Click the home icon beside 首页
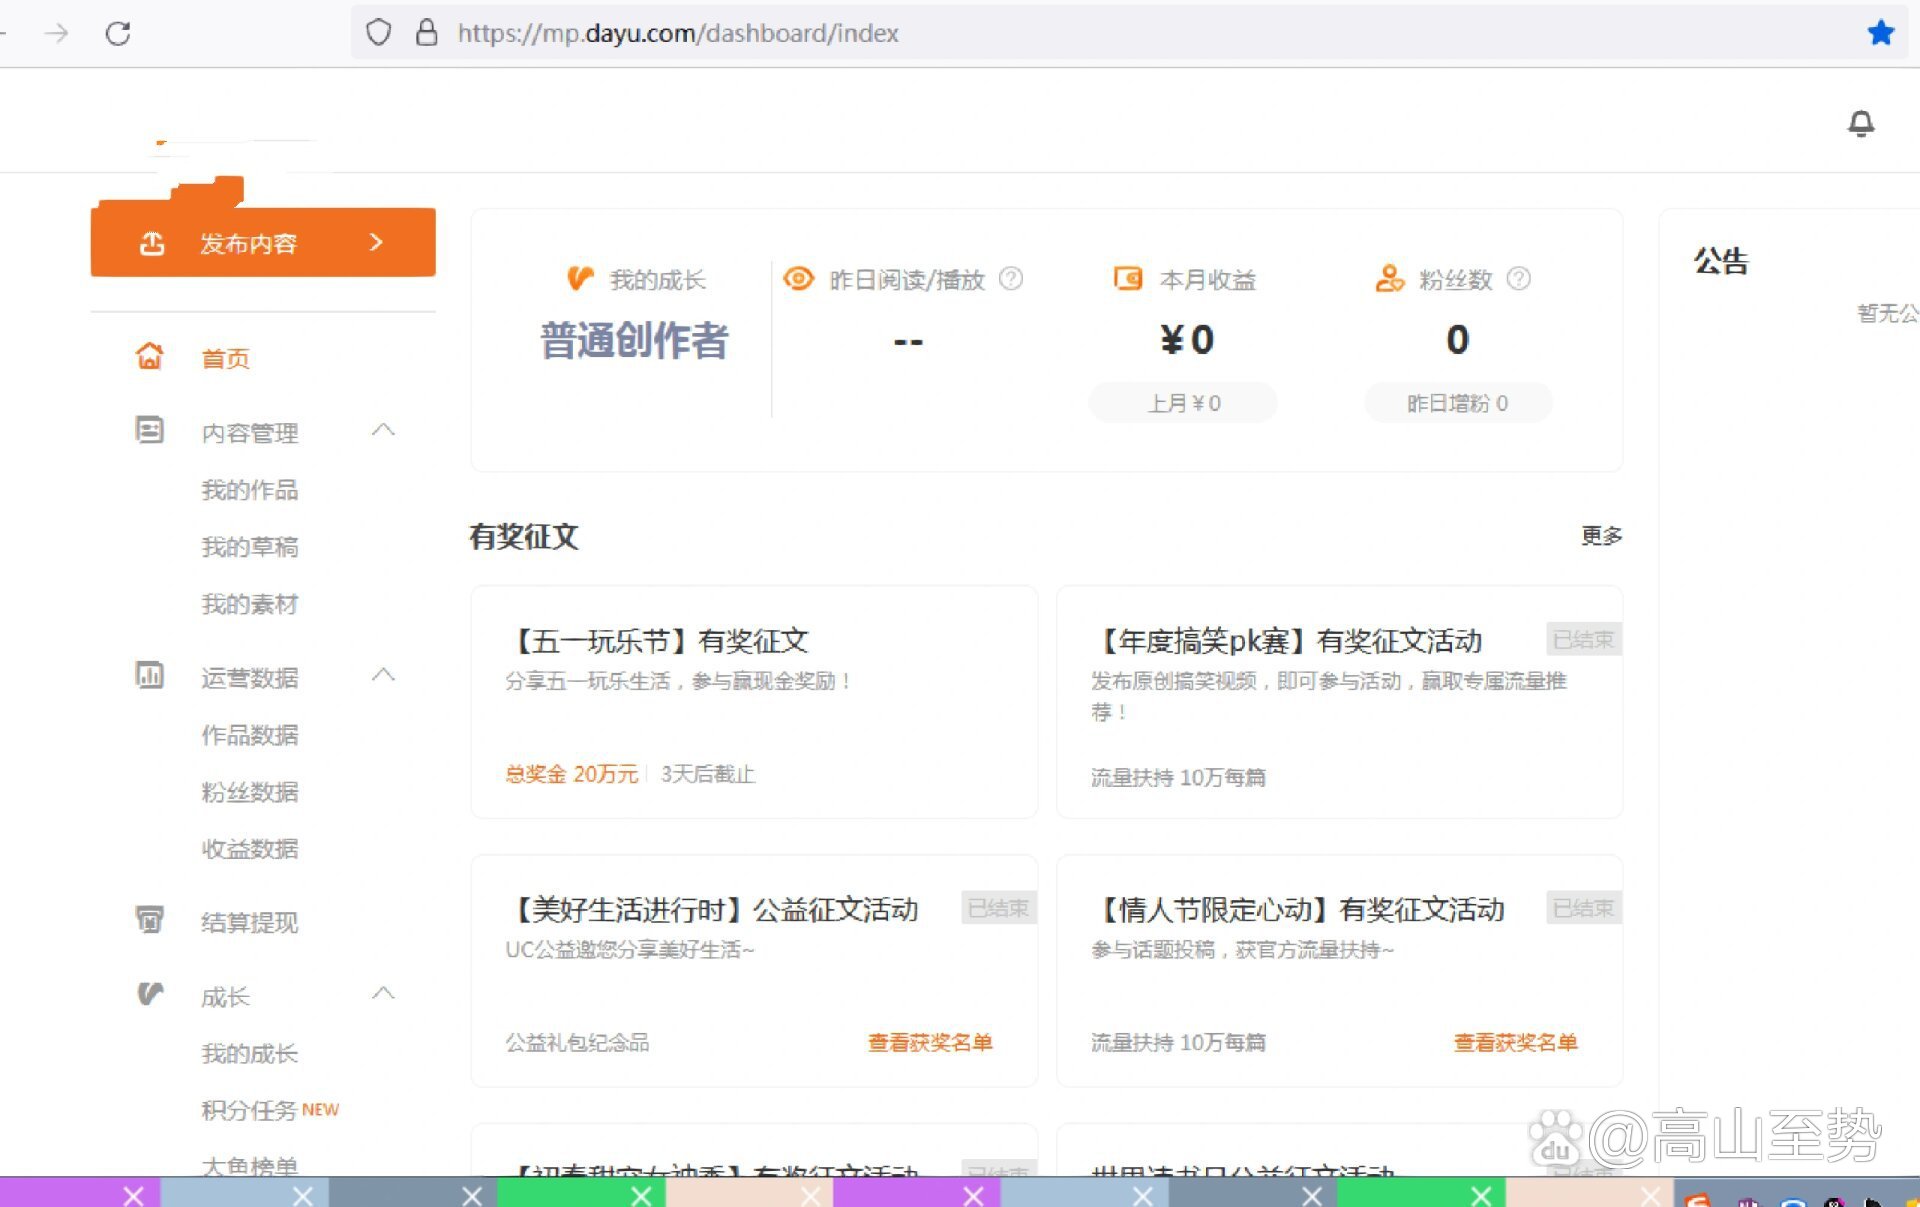 [x=150, y=356]
